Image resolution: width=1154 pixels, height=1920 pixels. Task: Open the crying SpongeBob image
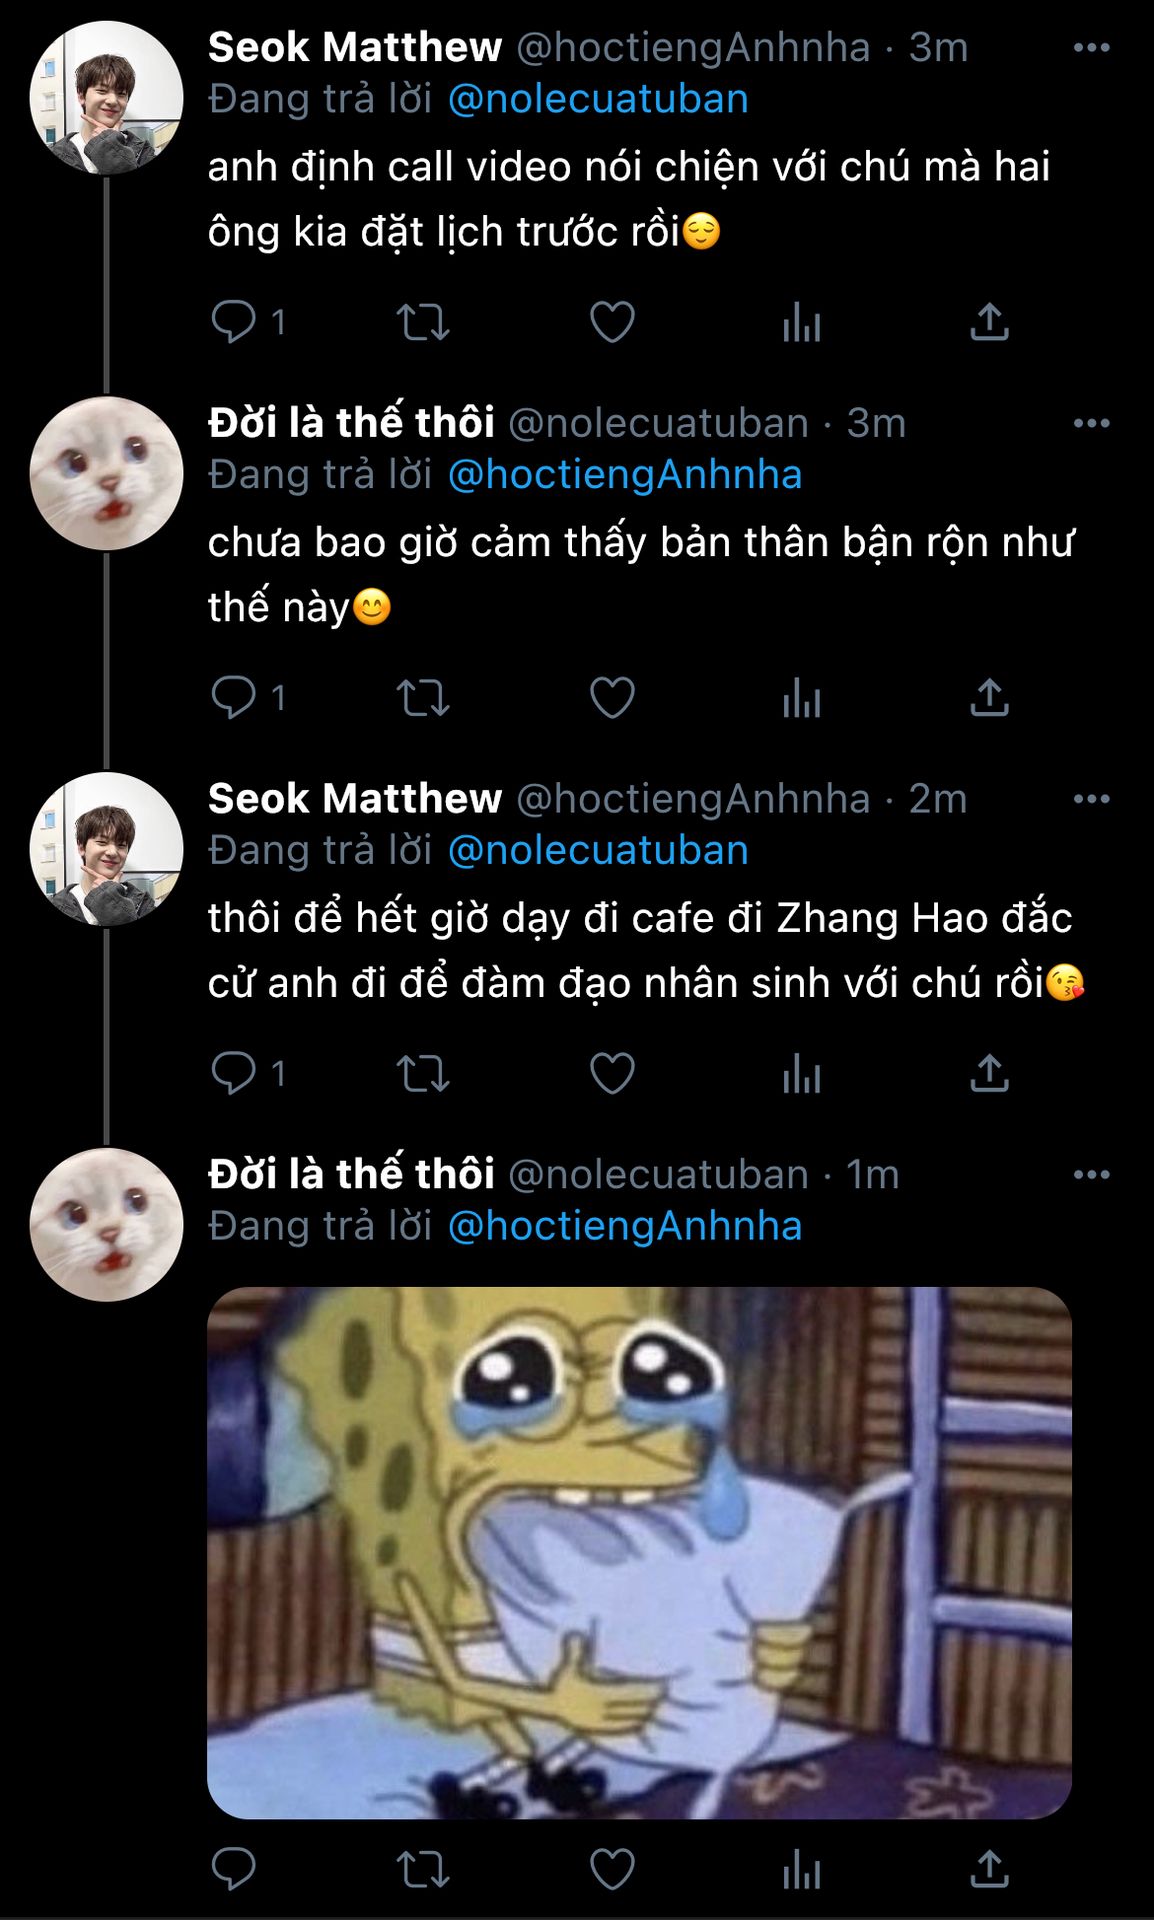click(x=639, y=1552)
